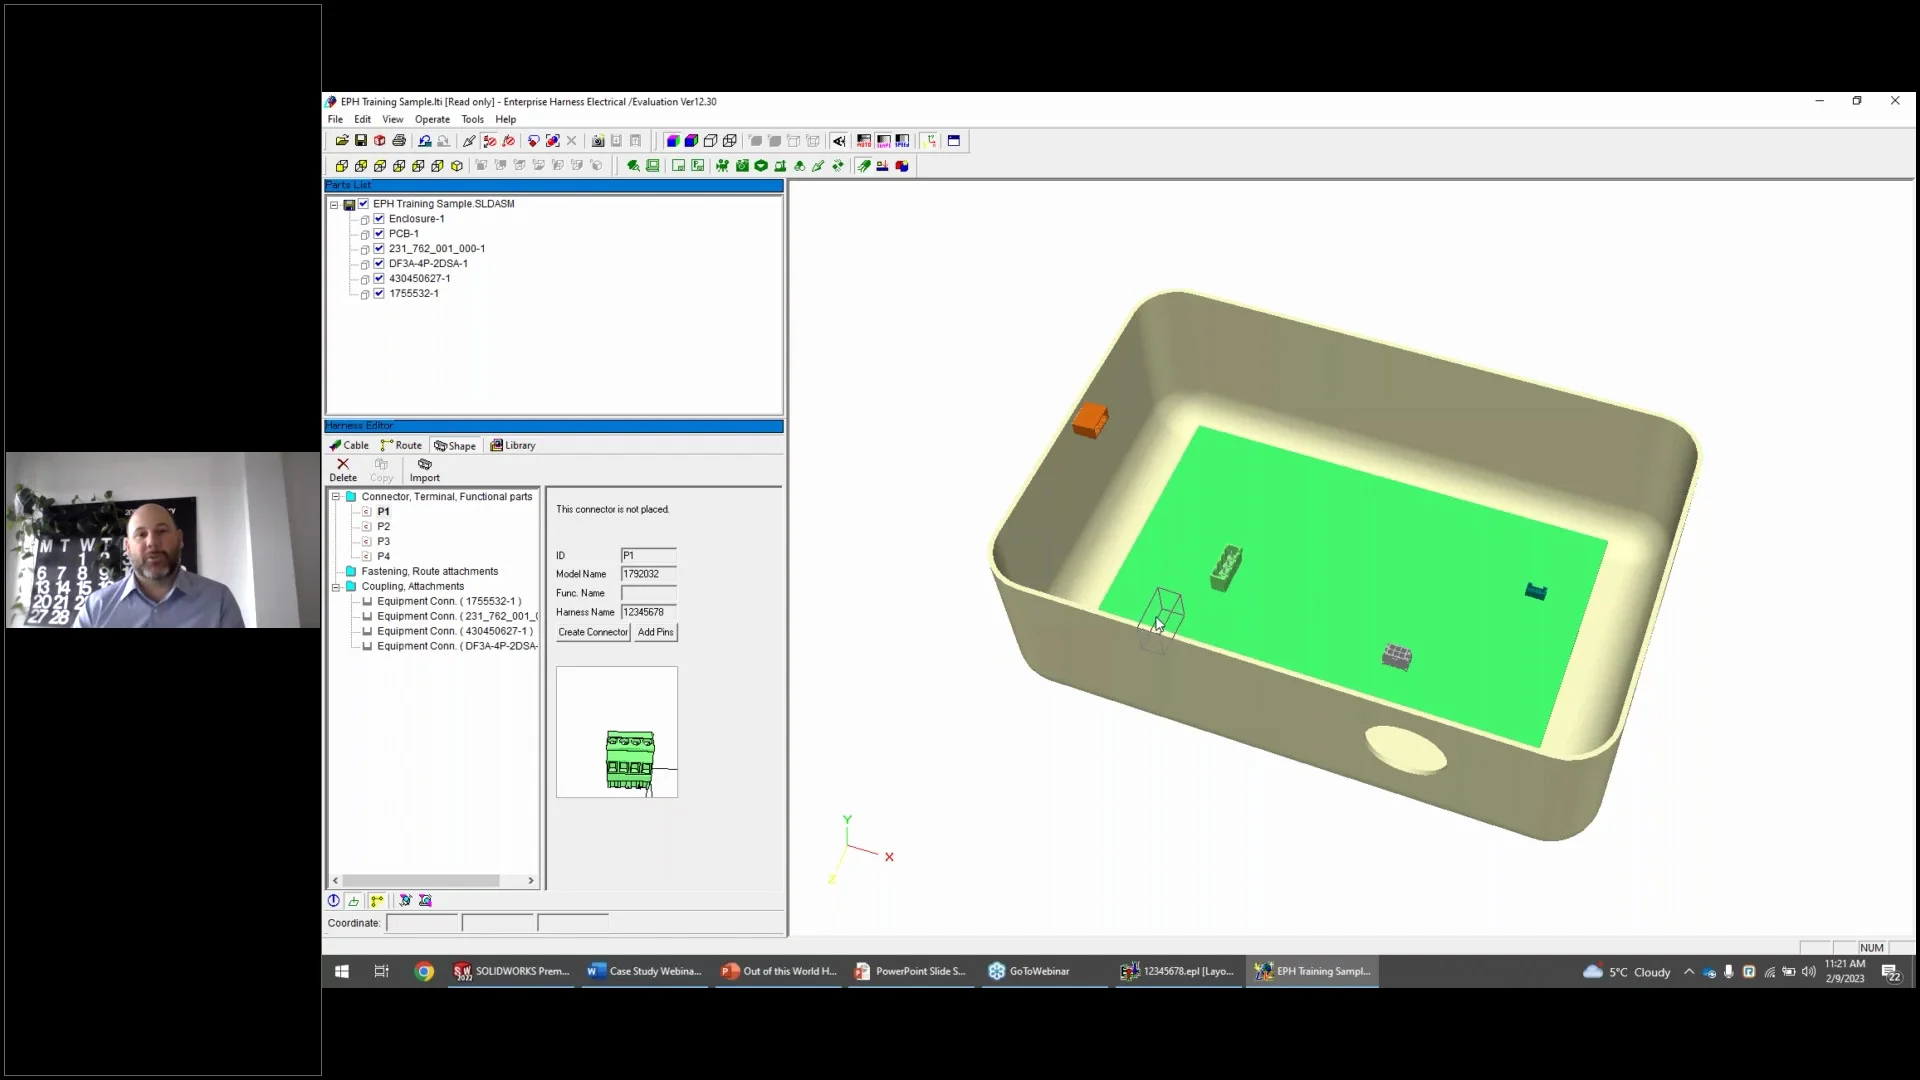
Task: Click the green binoculars icon
Action: click(x=800, y=166)
